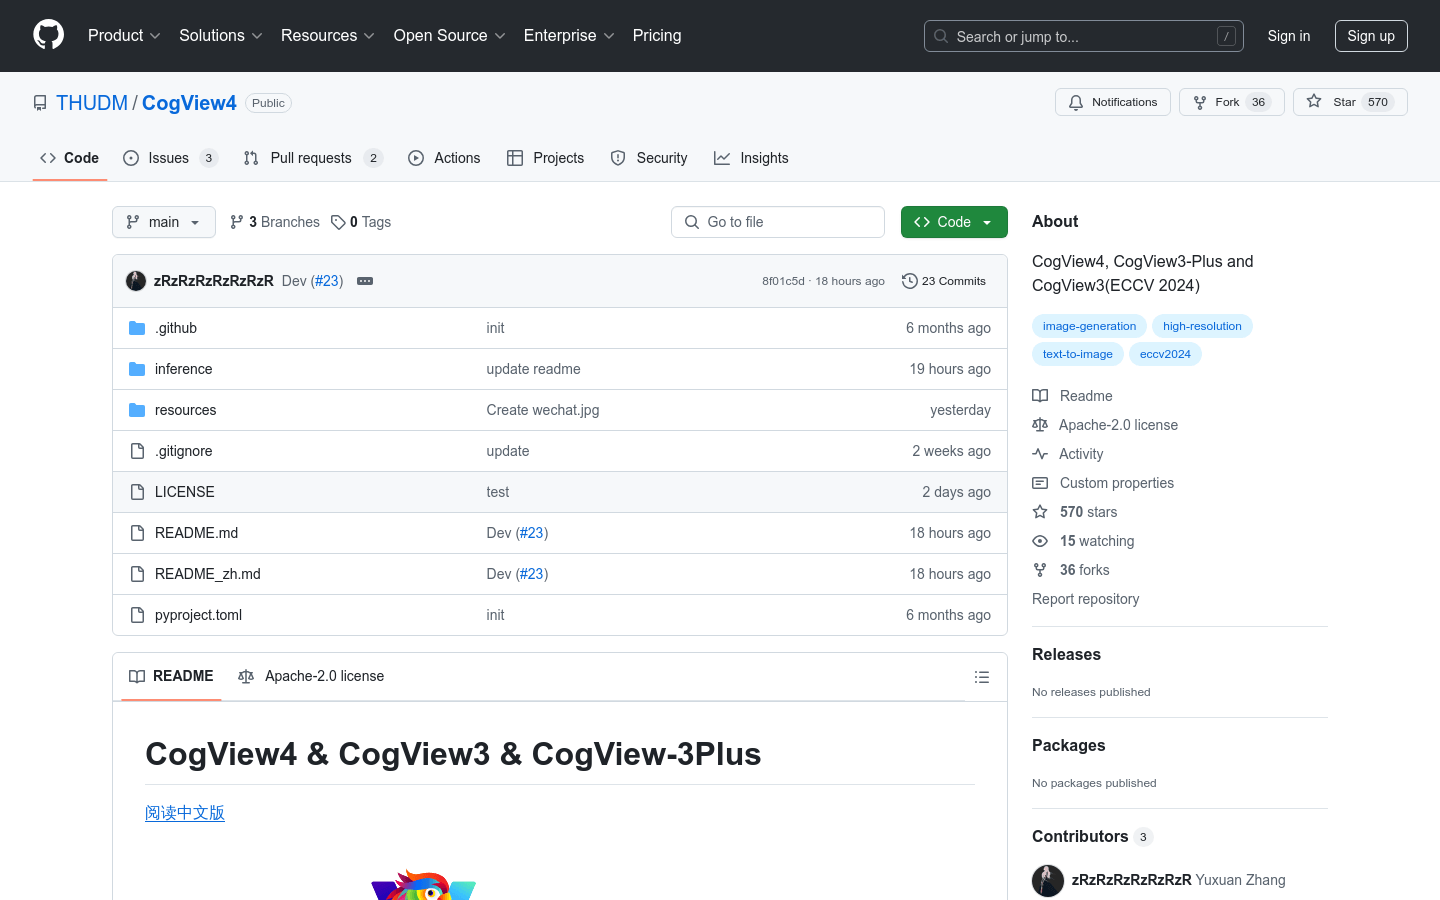Open Custom properties link
The width and height of the screenshot is (1440, 900).
[x=1103, y=483]
